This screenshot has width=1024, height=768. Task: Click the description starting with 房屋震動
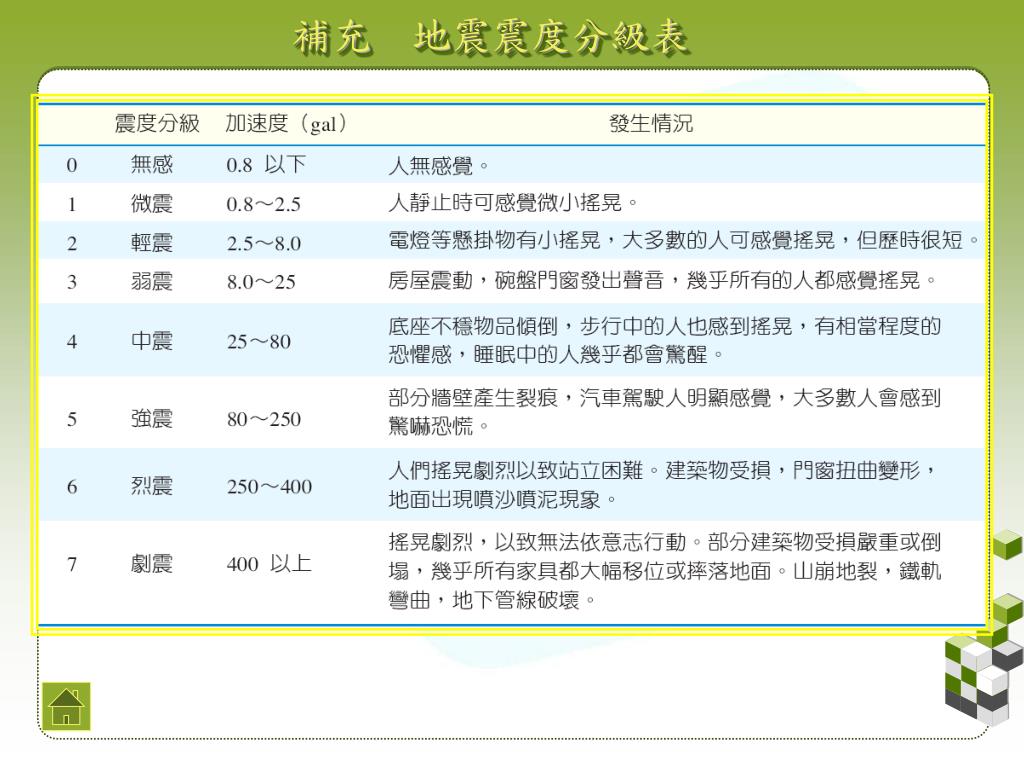tap(662, 280)
